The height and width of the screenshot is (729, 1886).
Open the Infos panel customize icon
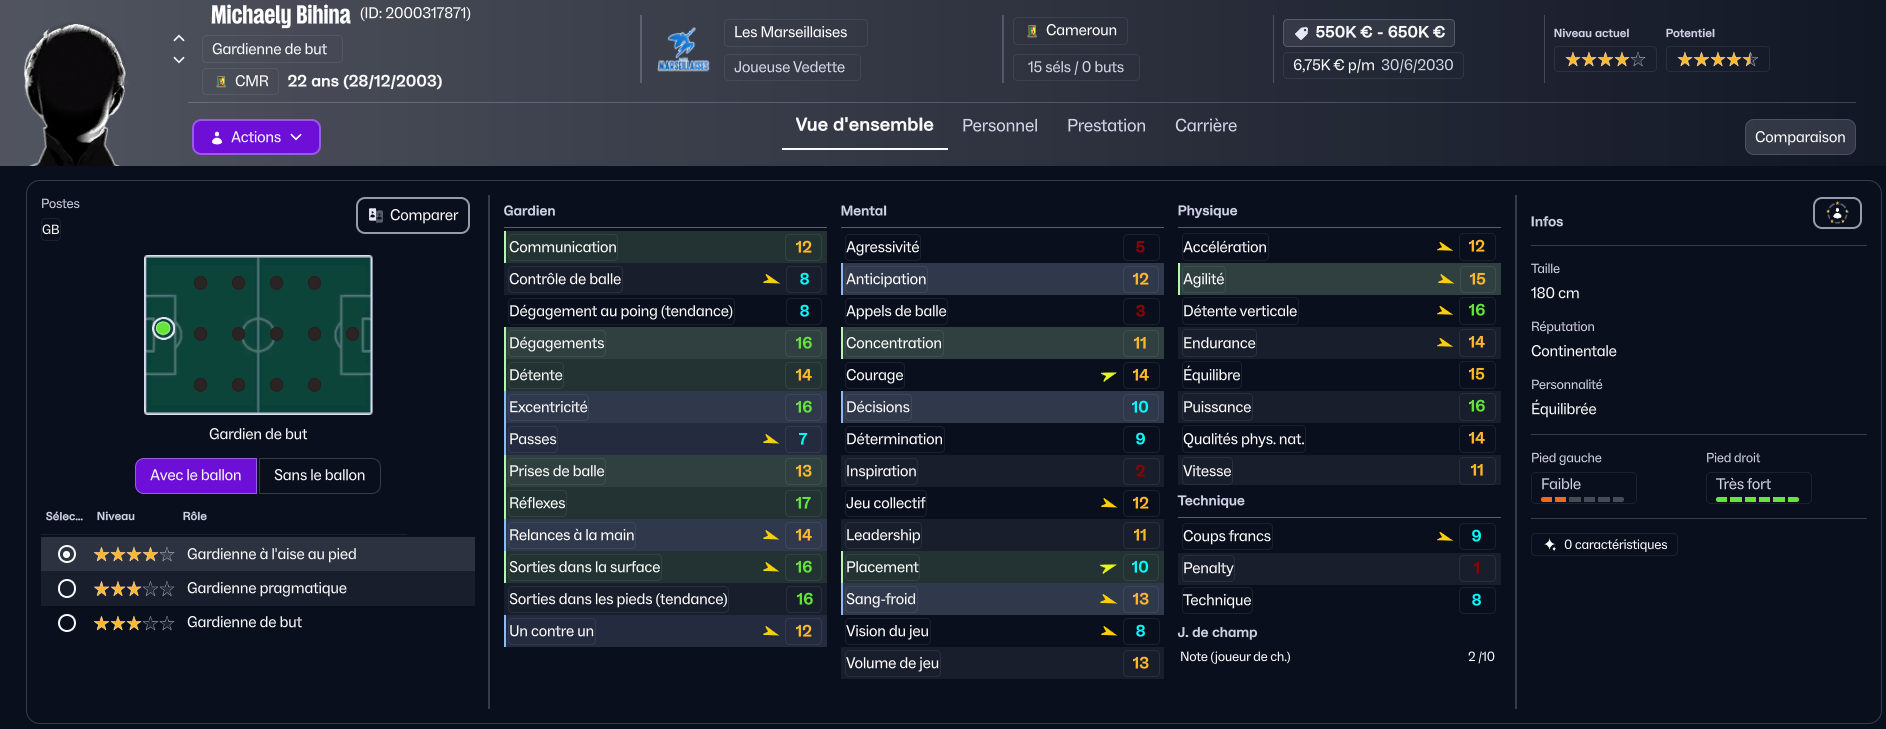click(1837, 213)
